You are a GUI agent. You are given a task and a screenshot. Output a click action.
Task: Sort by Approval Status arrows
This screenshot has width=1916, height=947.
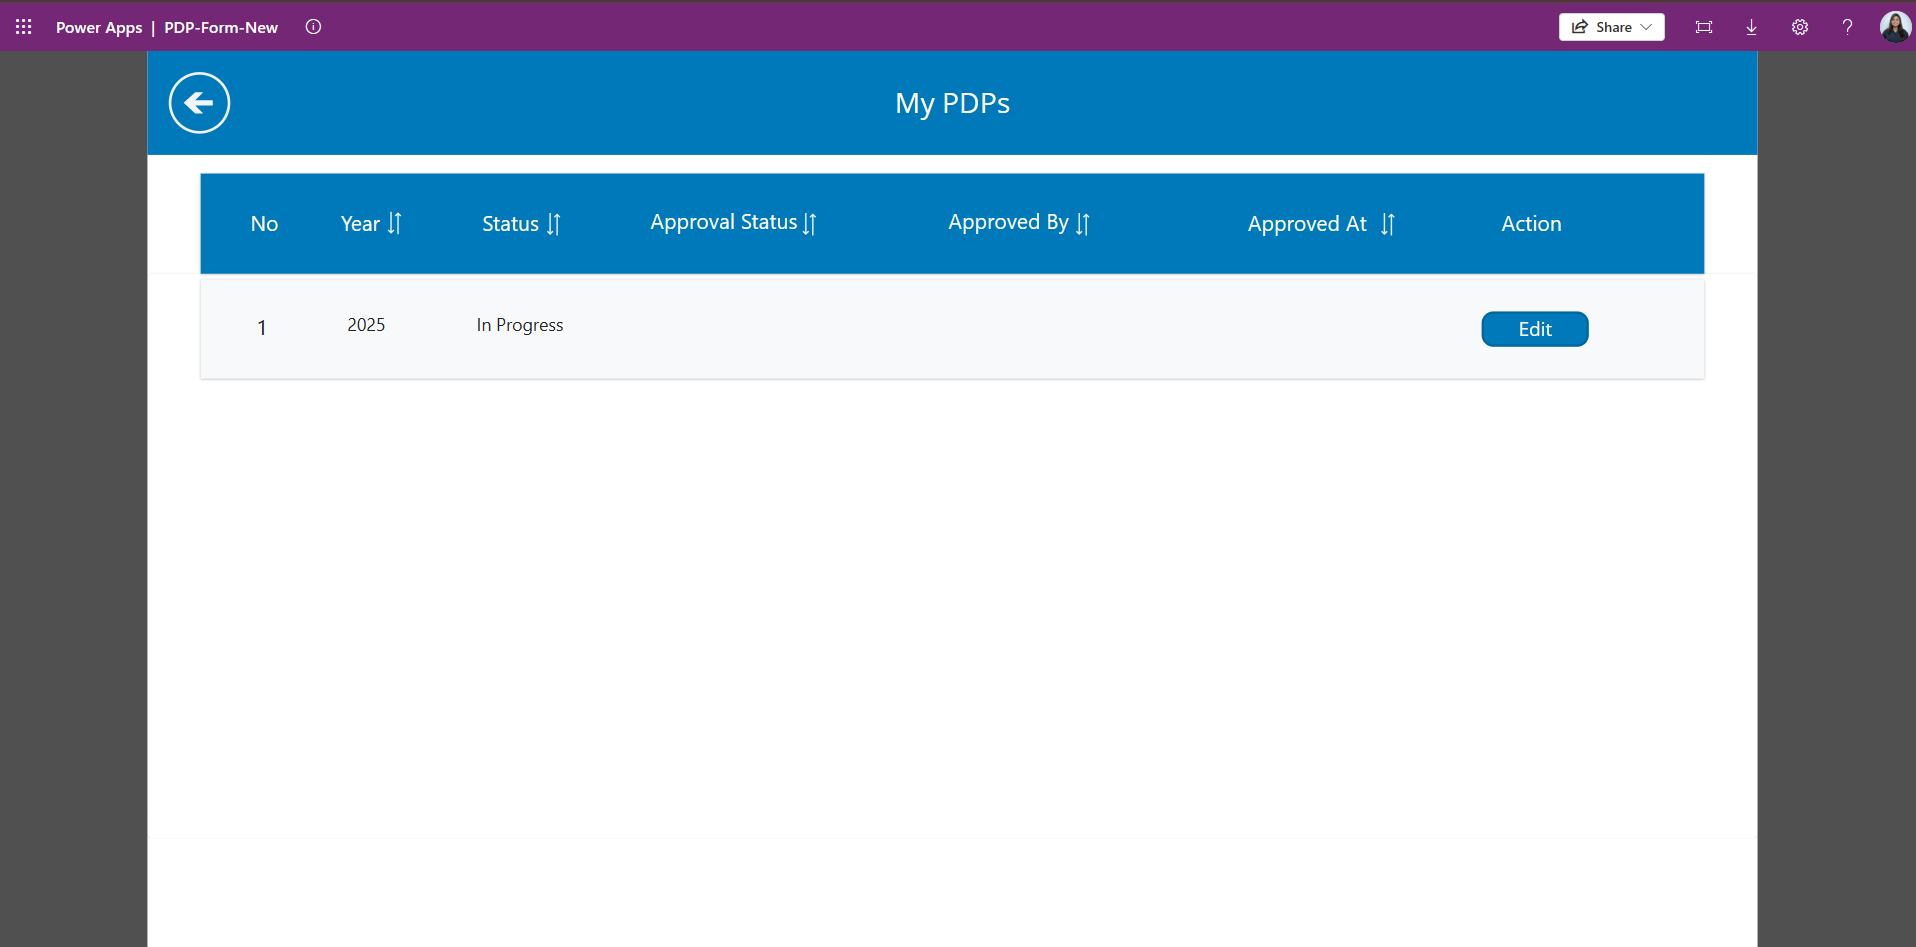click(810, 224)
